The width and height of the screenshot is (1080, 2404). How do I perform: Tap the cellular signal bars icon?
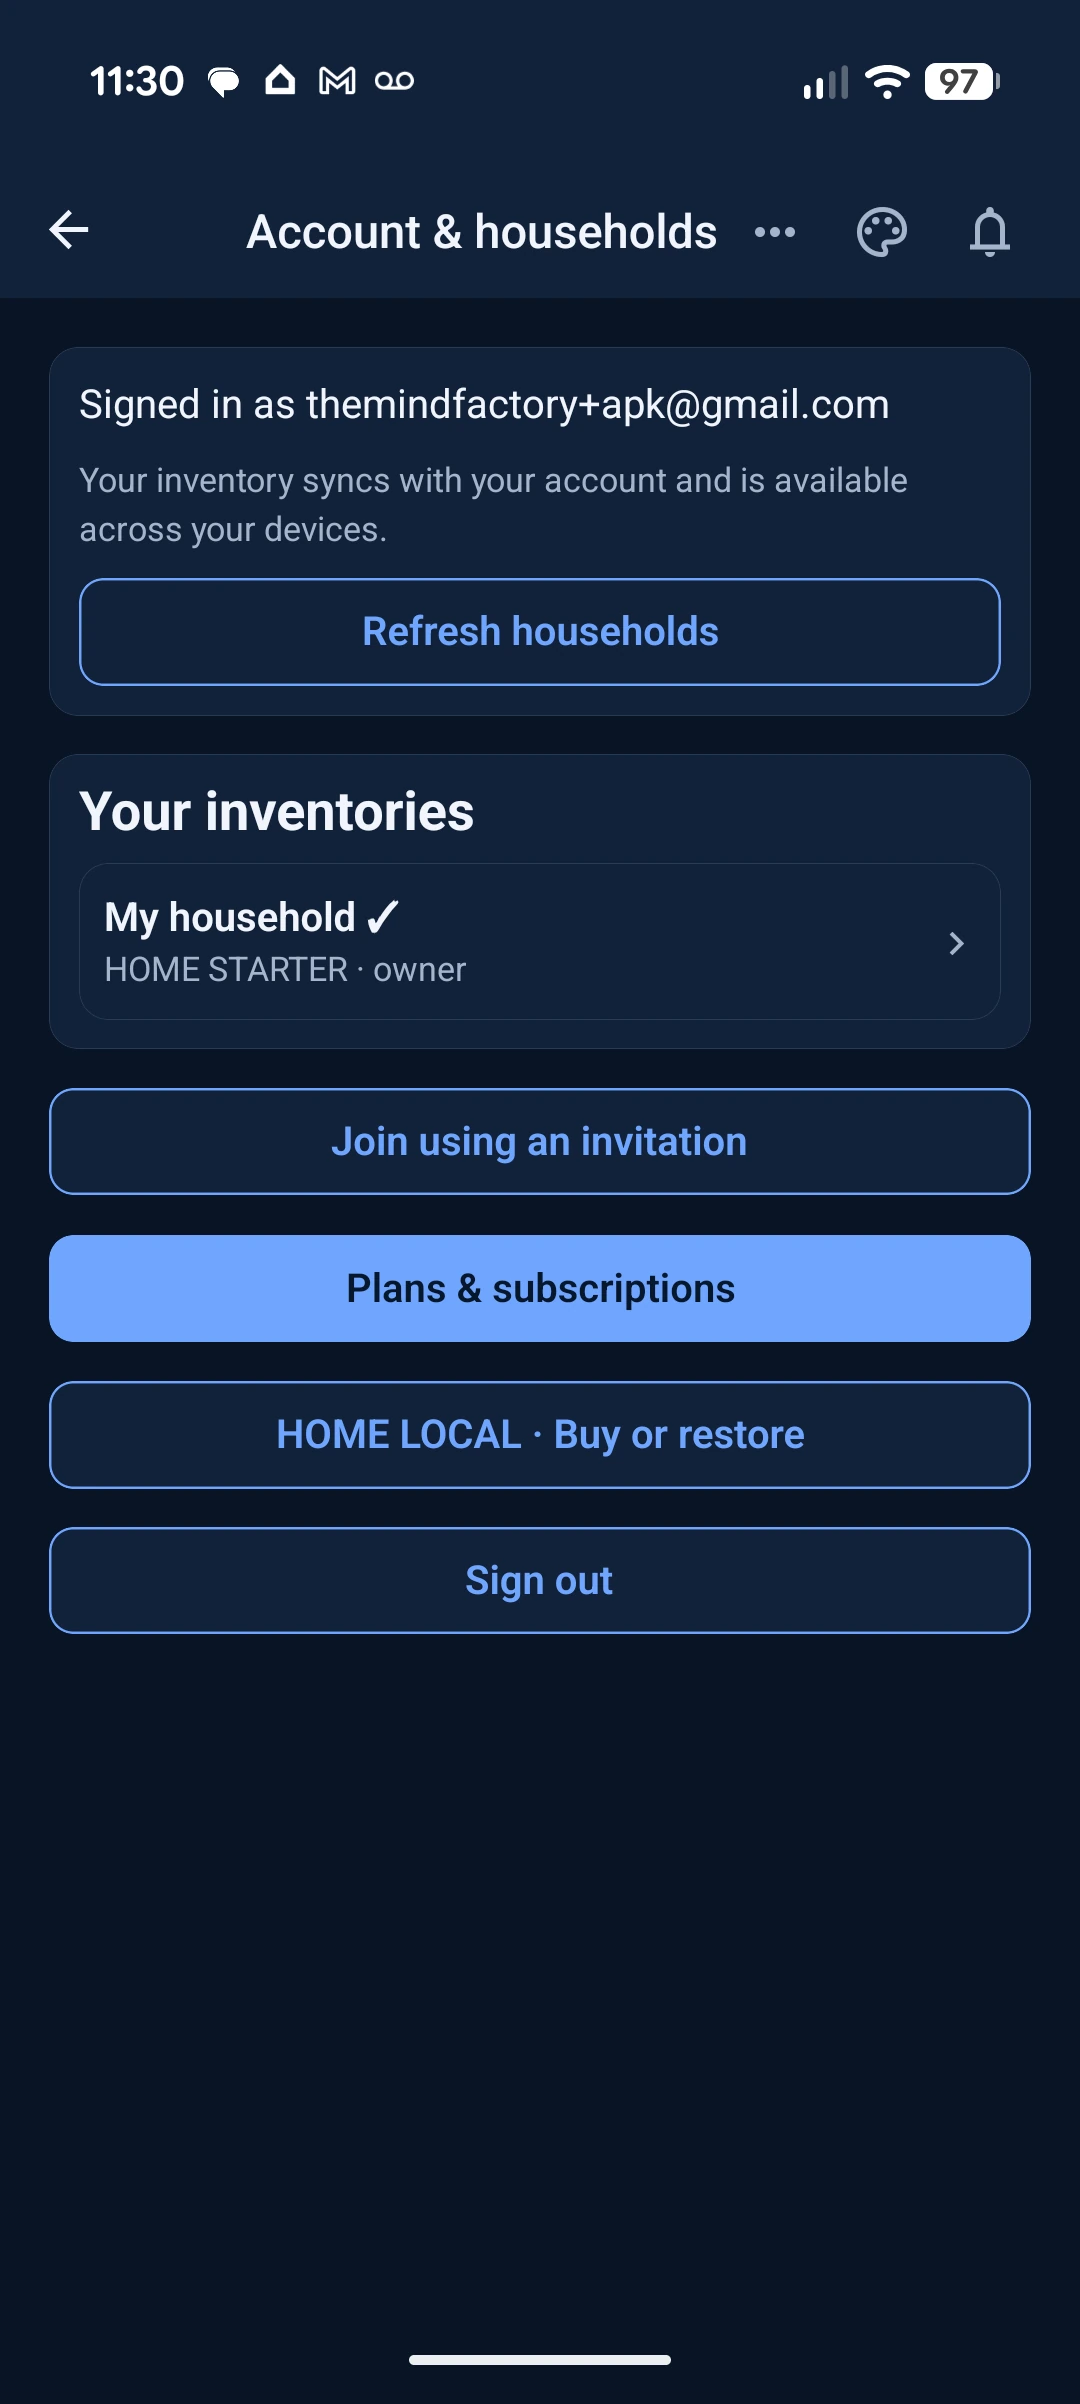826,82
